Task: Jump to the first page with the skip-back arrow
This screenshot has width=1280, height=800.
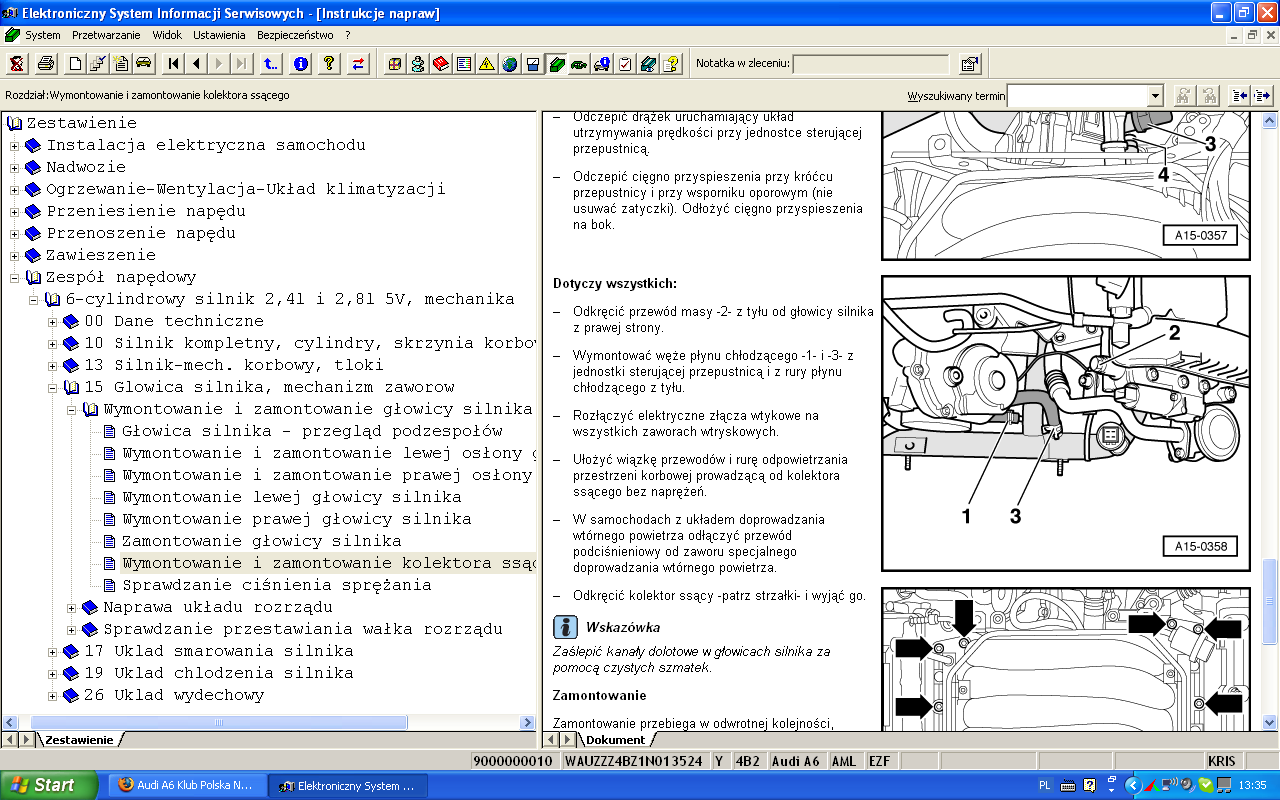Action: [173, 64]
